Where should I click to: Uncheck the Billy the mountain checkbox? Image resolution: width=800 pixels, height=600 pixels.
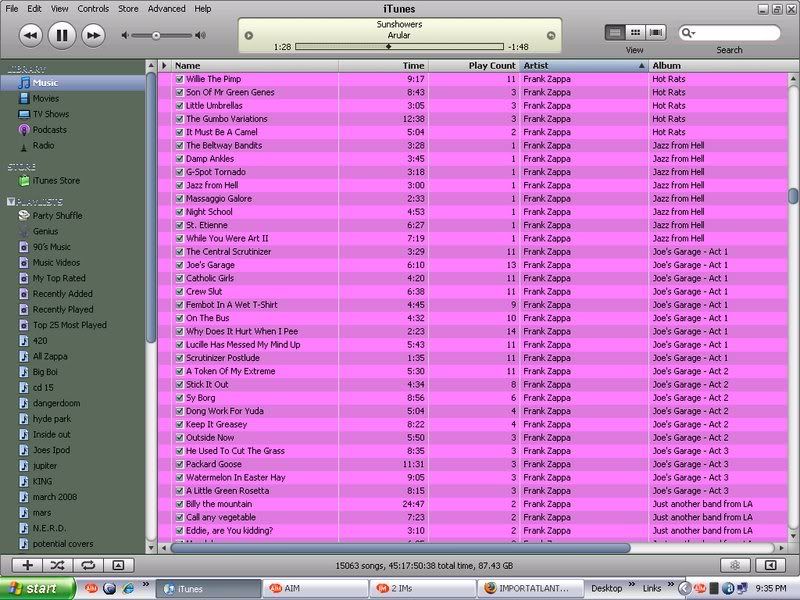coord(180,504)
